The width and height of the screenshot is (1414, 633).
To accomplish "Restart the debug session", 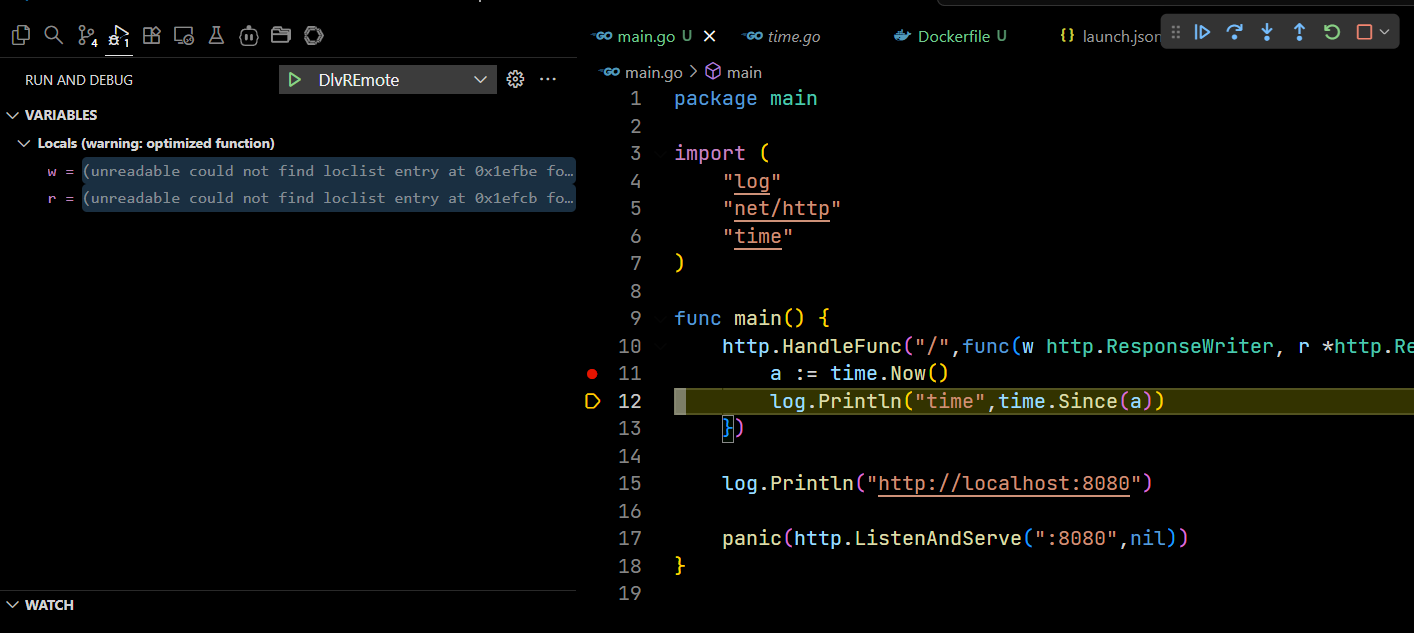I will coord(1331,33).
